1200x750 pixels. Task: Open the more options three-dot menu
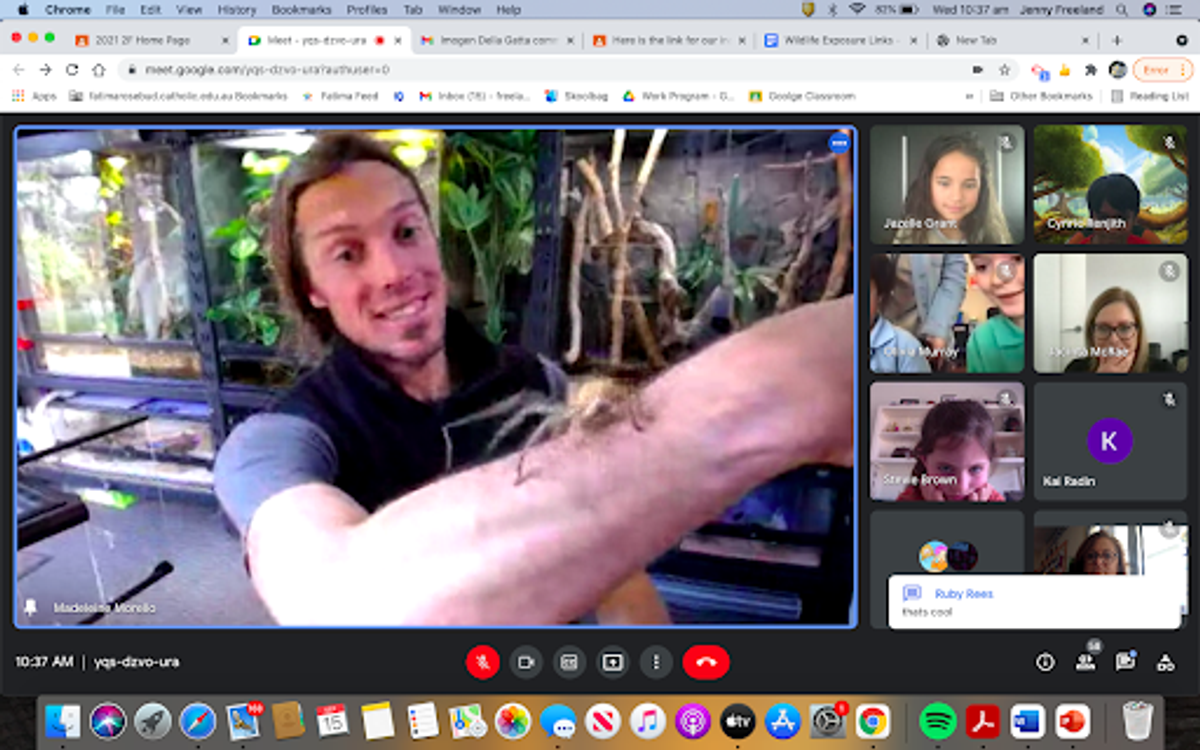[656, 662]
